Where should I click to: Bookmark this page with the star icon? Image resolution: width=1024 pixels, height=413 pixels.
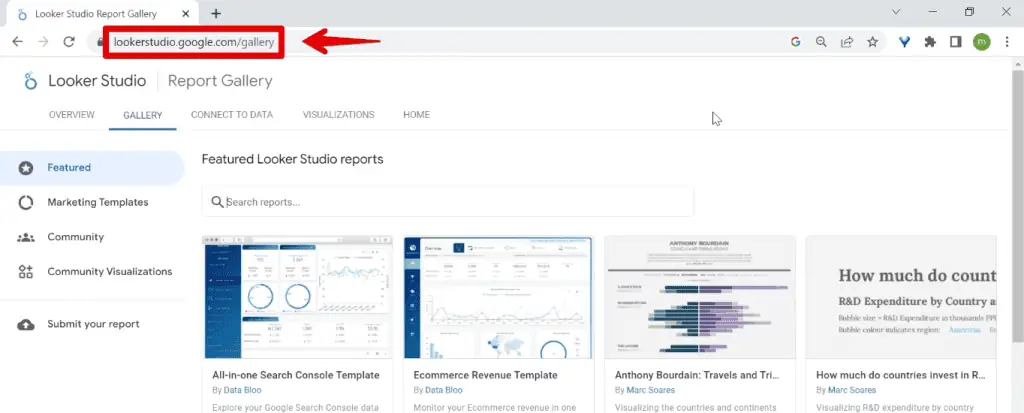coord(873,42)
